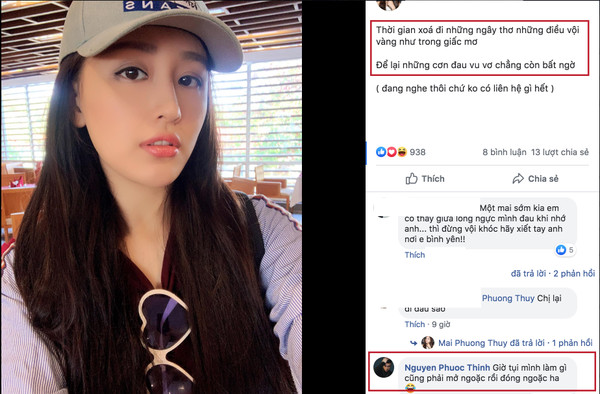
Task: Open the 8 bình luận comments link
Action: (504, 152)
